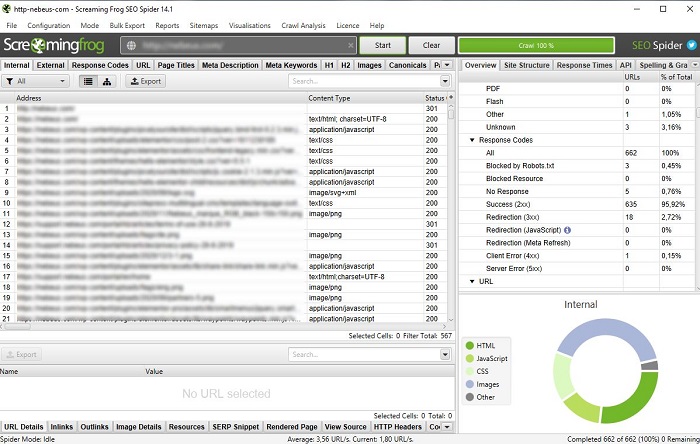Open the API tab
The image size is (700, 444).
pos(625,65)
